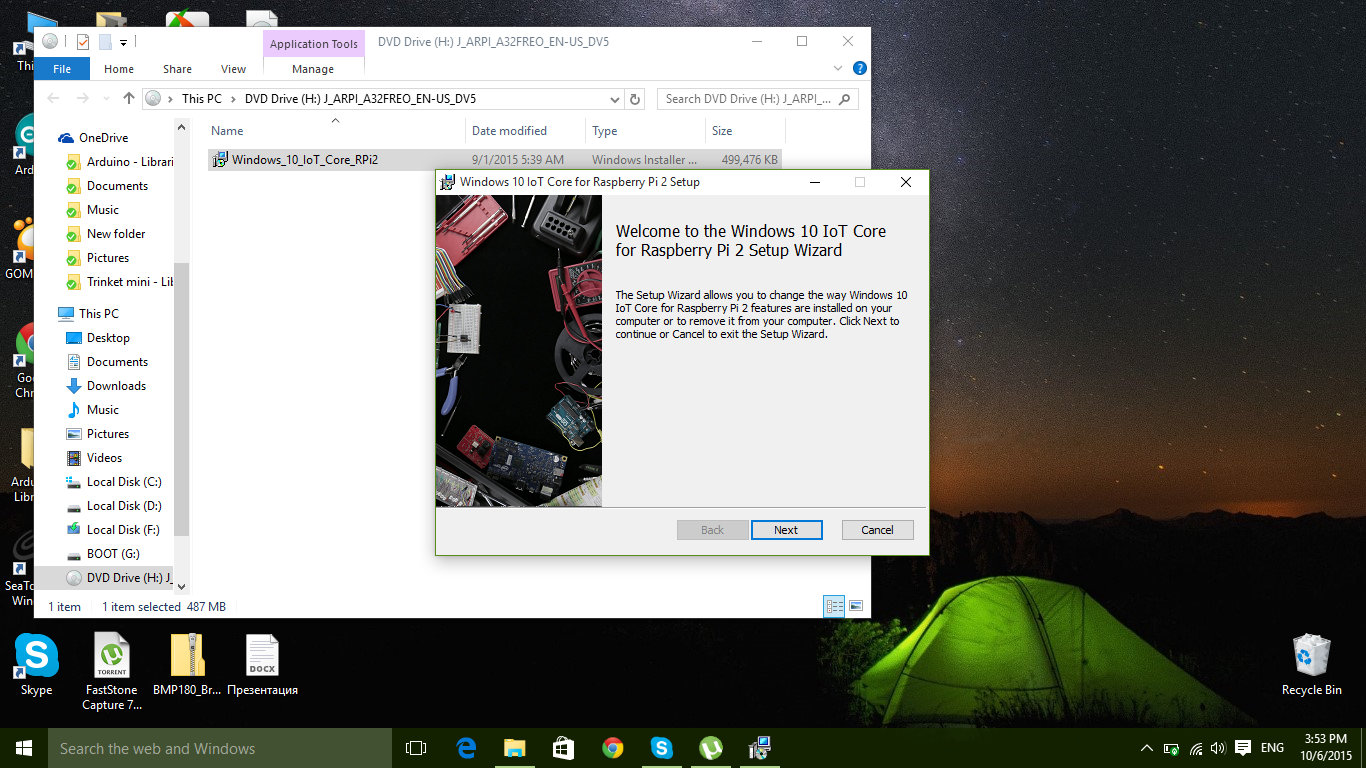The image size is (1366, 768).
Task: Open the Windows Store taskbar icon
Action: (563, 748)
